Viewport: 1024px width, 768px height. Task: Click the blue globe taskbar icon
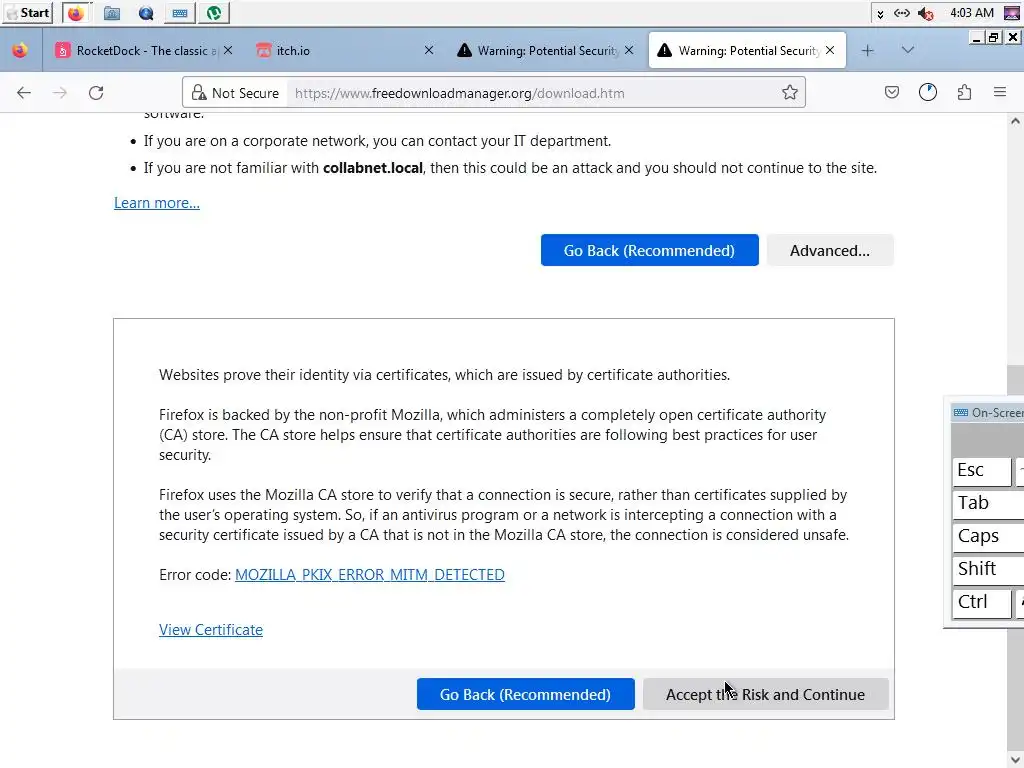pyautogui.click(x=146, y=13)
